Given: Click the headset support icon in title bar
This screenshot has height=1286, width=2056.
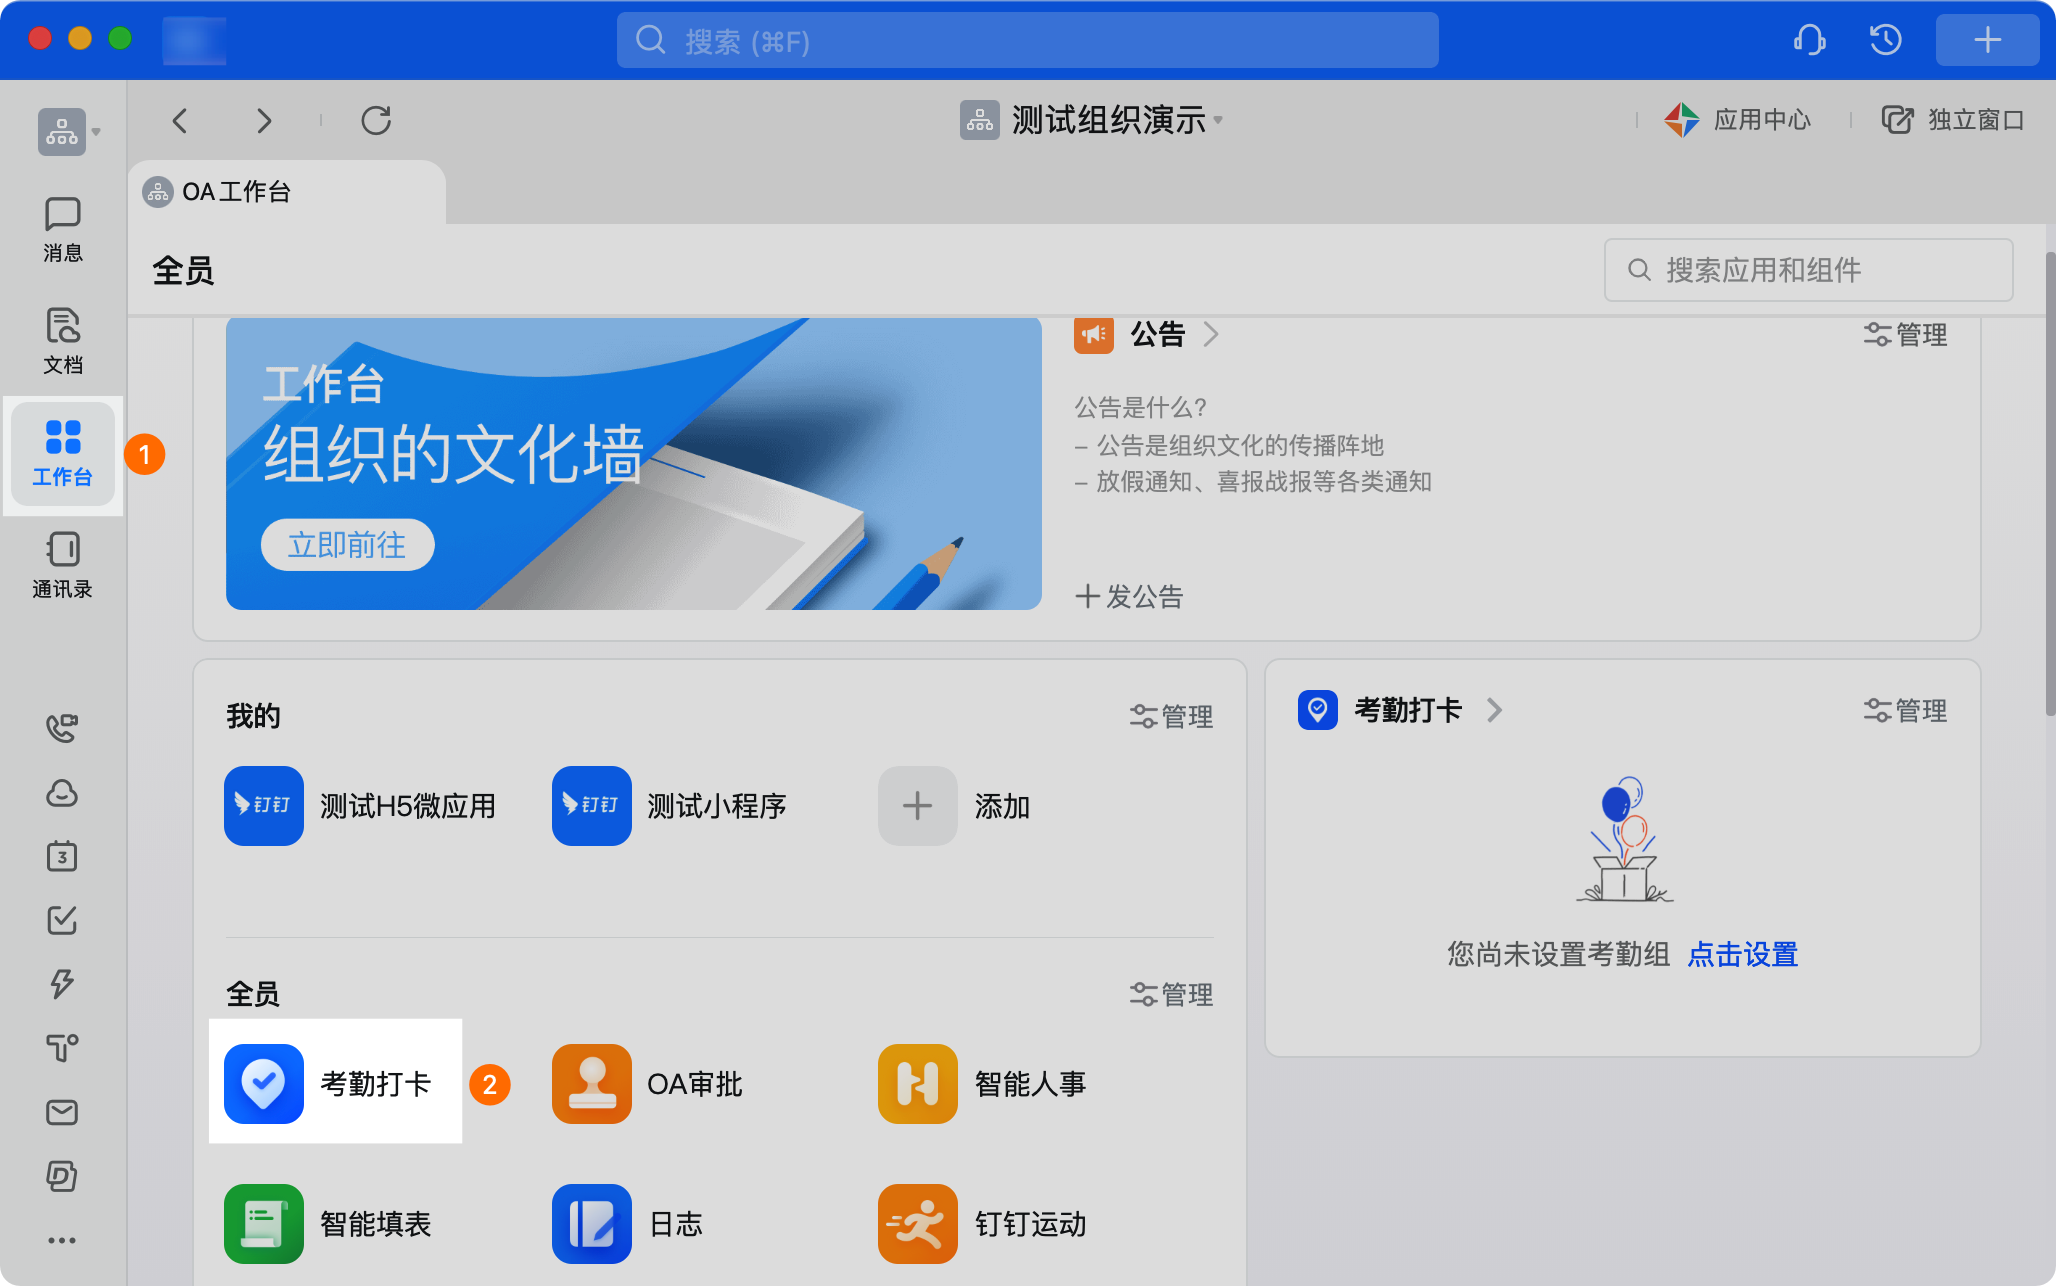Looking at the screenshot, I should pos(1809,40).
